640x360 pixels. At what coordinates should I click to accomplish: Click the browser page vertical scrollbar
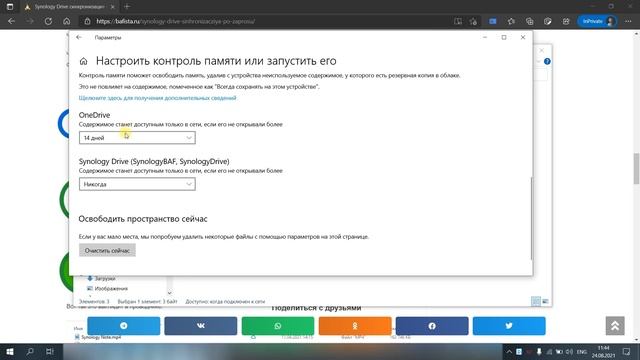tap(636, 169)
